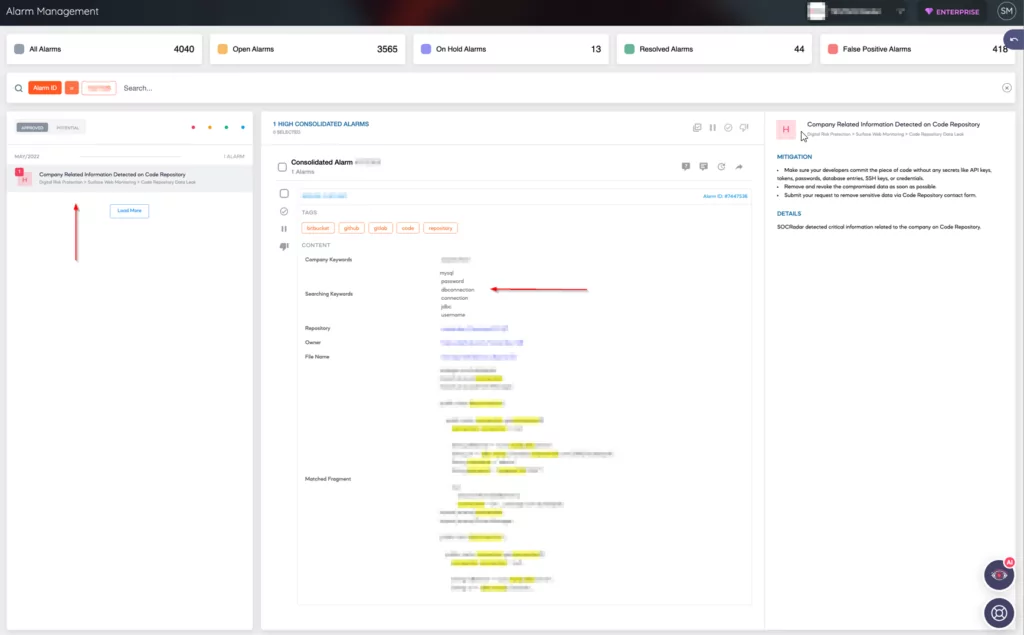
Task: Click the MAY/2022 group label
Action: tap(27, 157)
